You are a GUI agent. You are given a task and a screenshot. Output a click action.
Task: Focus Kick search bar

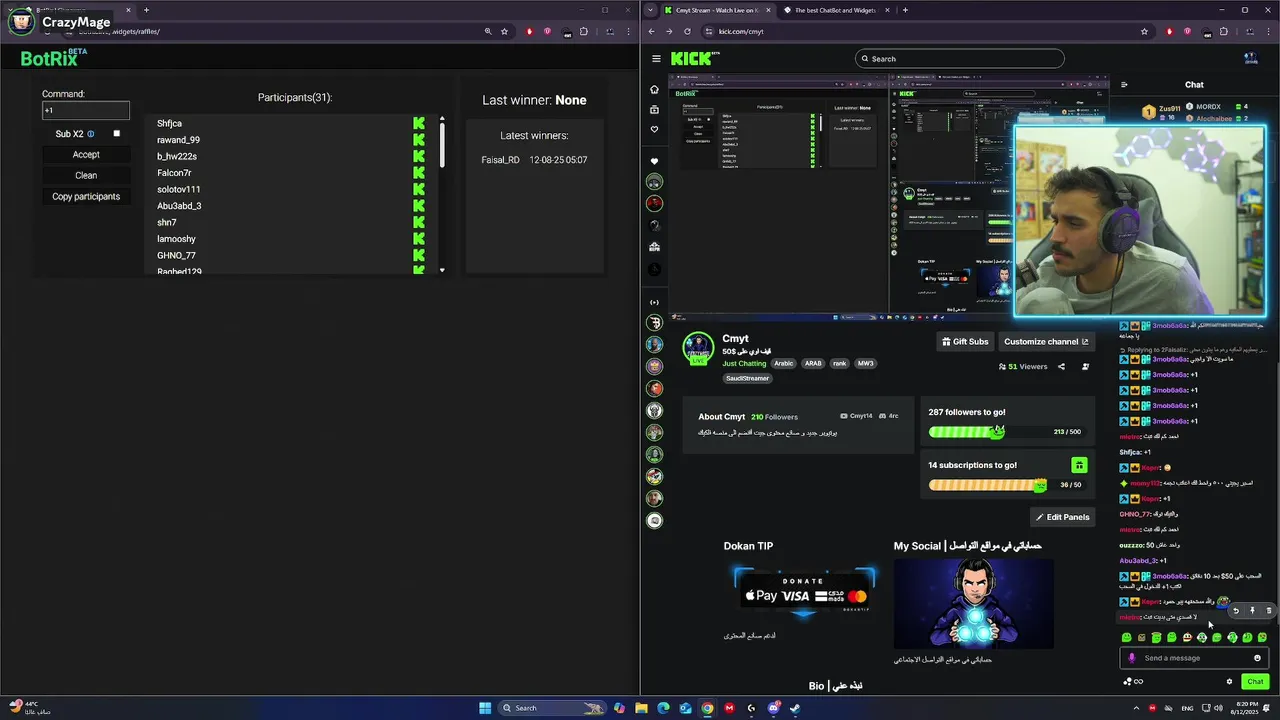pos(959,59)
